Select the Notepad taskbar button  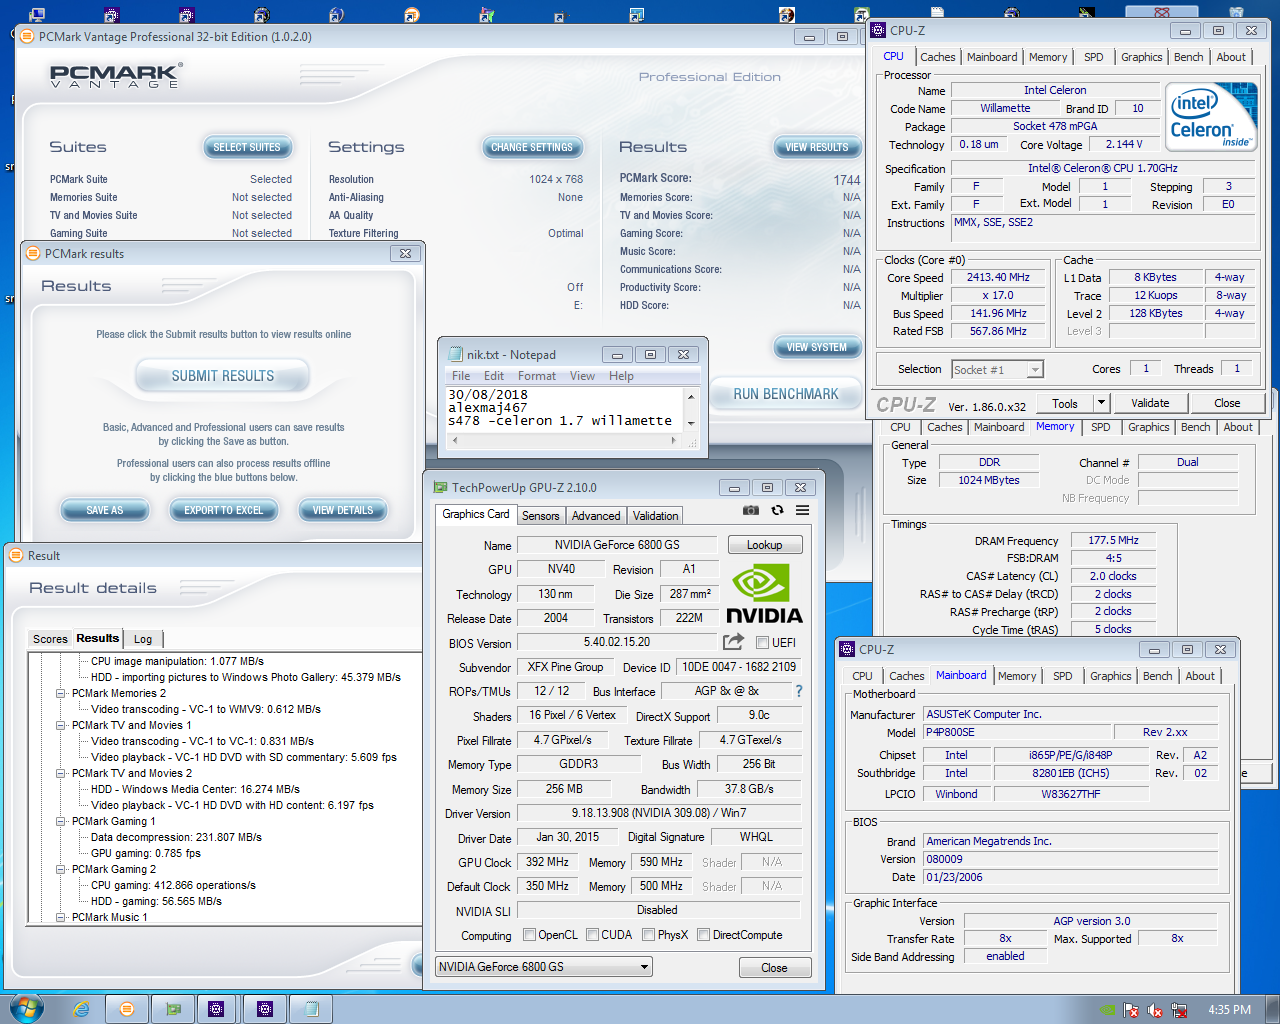click(x=312, y=1009)
